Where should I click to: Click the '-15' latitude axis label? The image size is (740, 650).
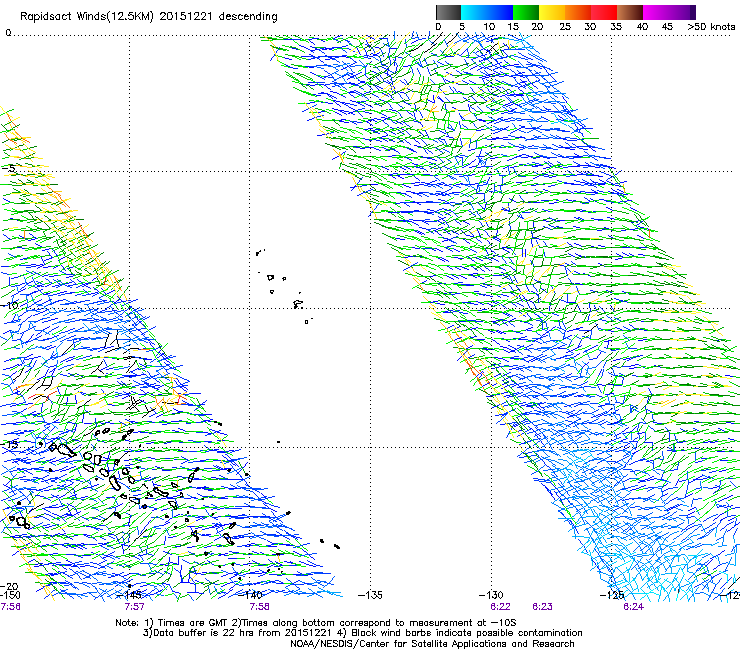9,444
